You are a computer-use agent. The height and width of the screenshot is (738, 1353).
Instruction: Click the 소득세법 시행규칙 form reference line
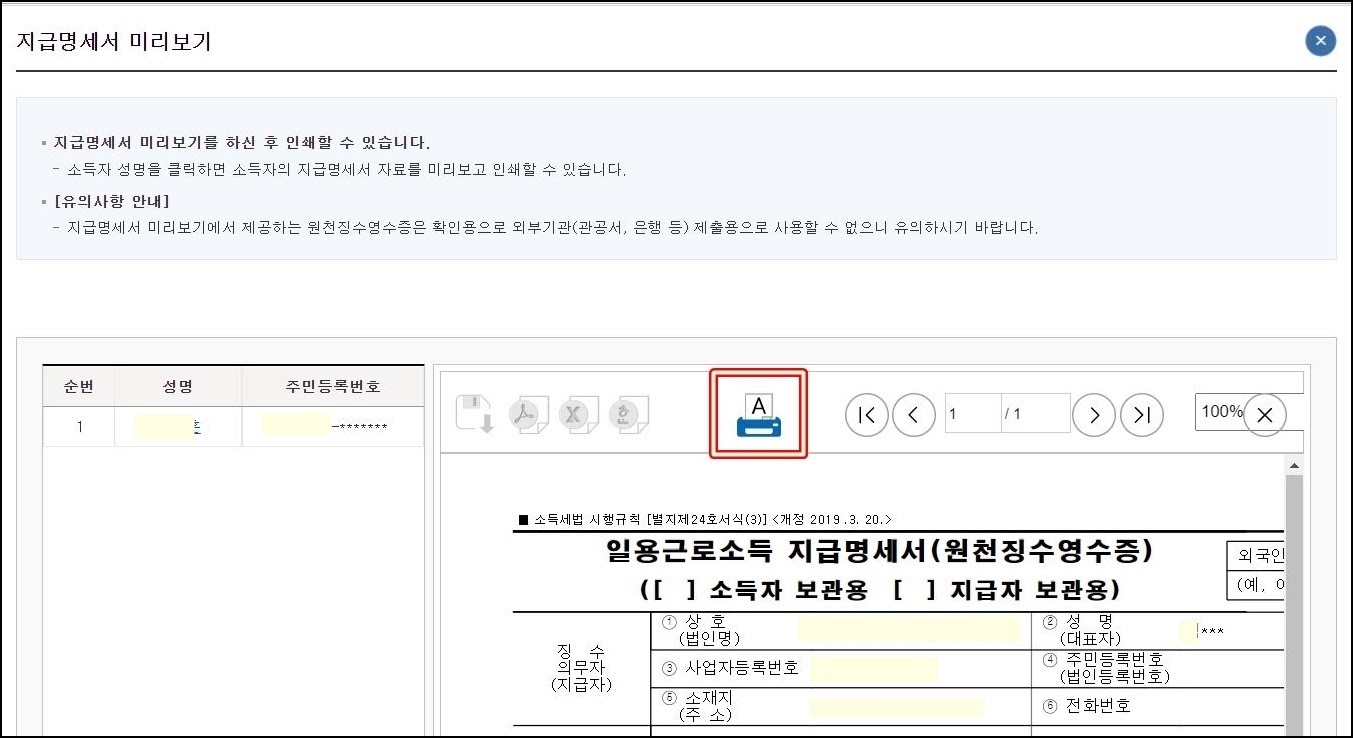[705, 520]
